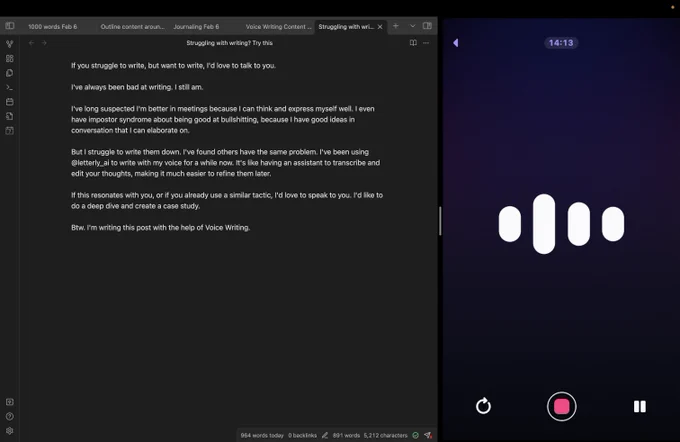Switch to the 'Journaling Feb 6' tab

click(x=196, y=26)
